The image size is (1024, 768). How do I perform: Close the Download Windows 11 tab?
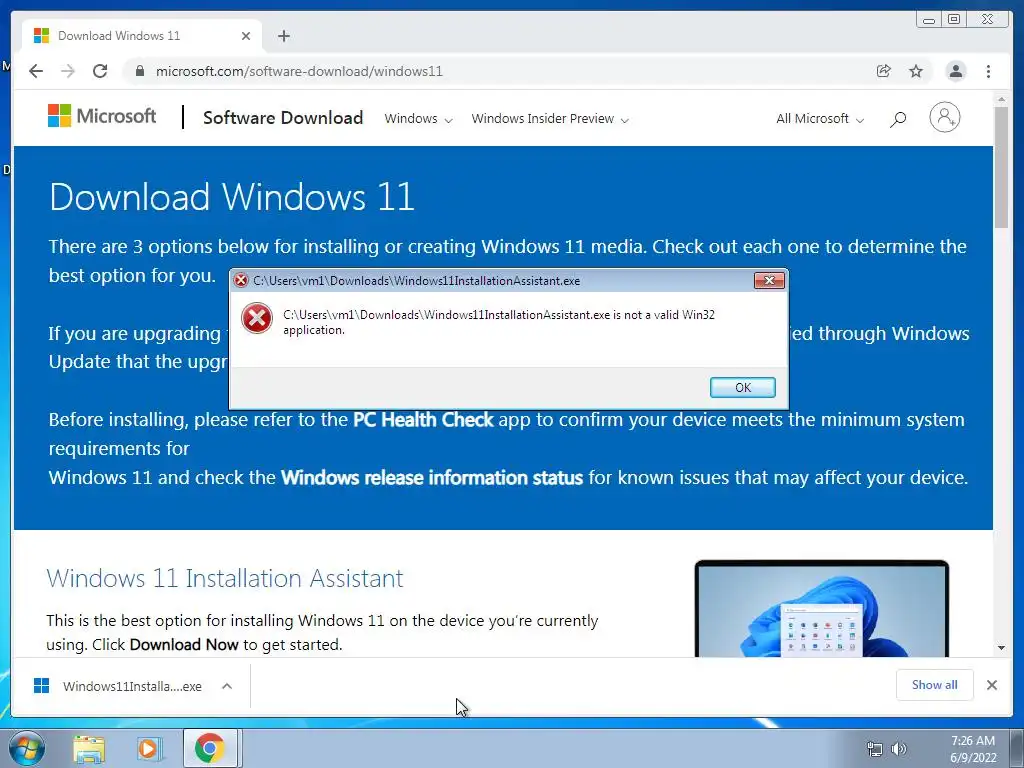[x=246, y=36]
